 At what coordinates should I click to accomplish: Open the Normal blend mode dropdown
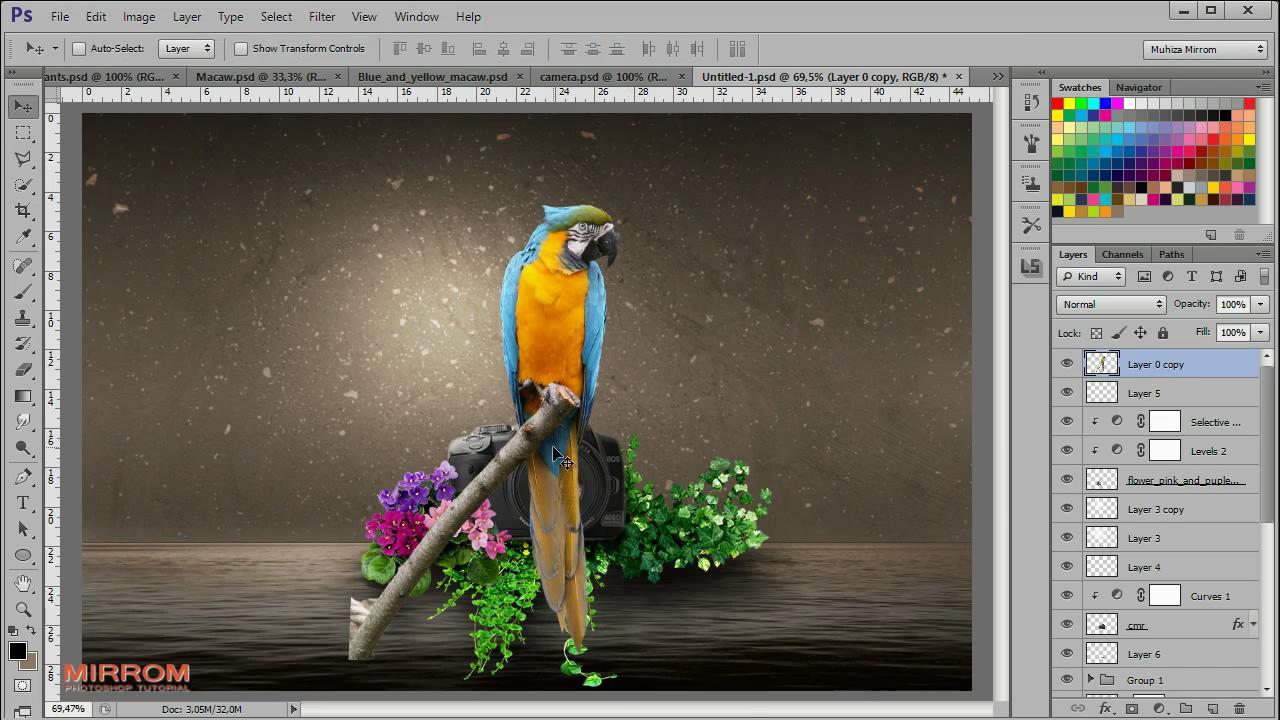pos(1111,304)
